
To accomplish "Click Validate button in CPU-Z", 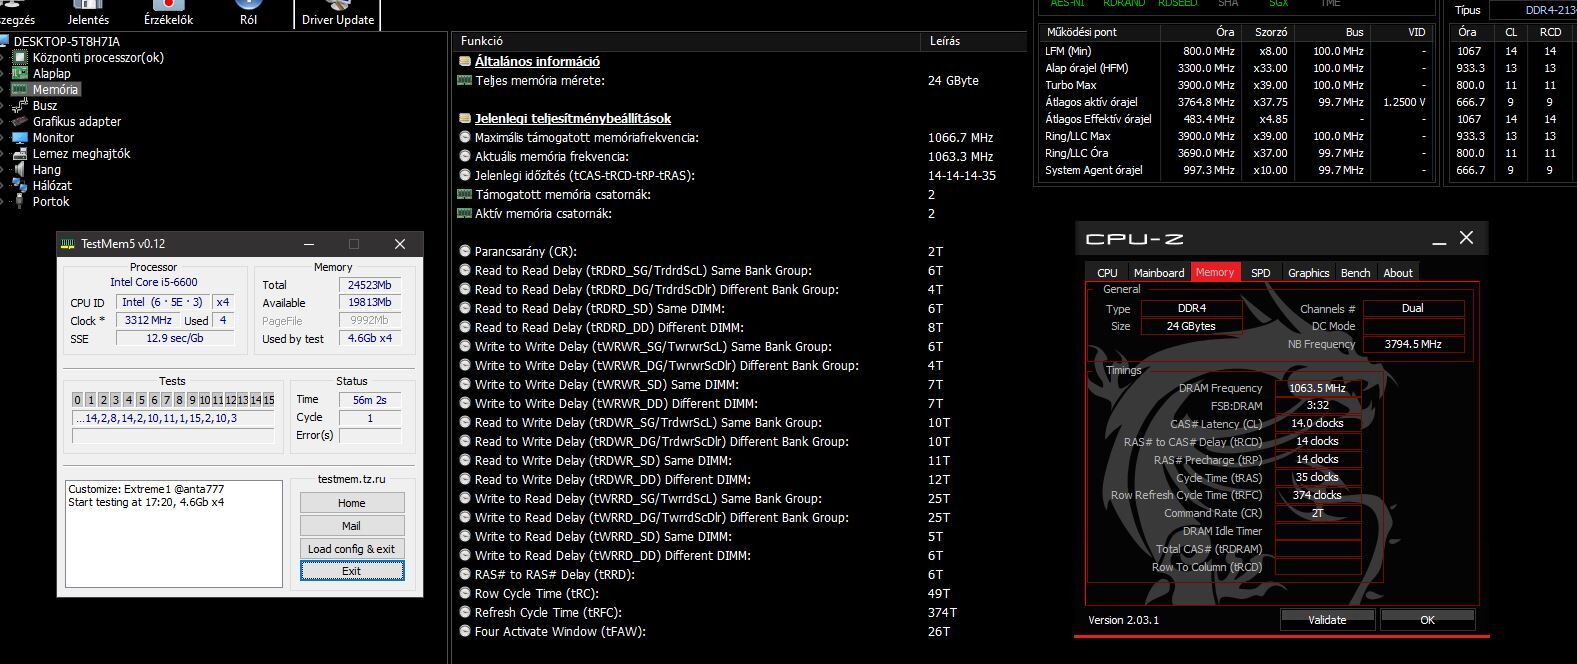I will [1327, 620].
